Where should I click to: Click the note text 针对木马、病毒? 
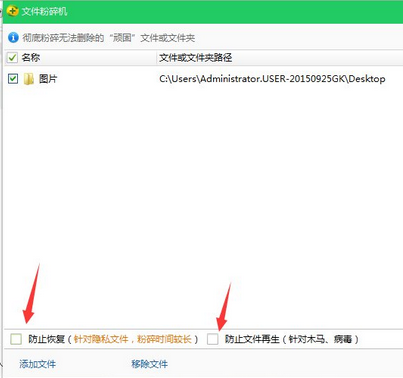320,339
